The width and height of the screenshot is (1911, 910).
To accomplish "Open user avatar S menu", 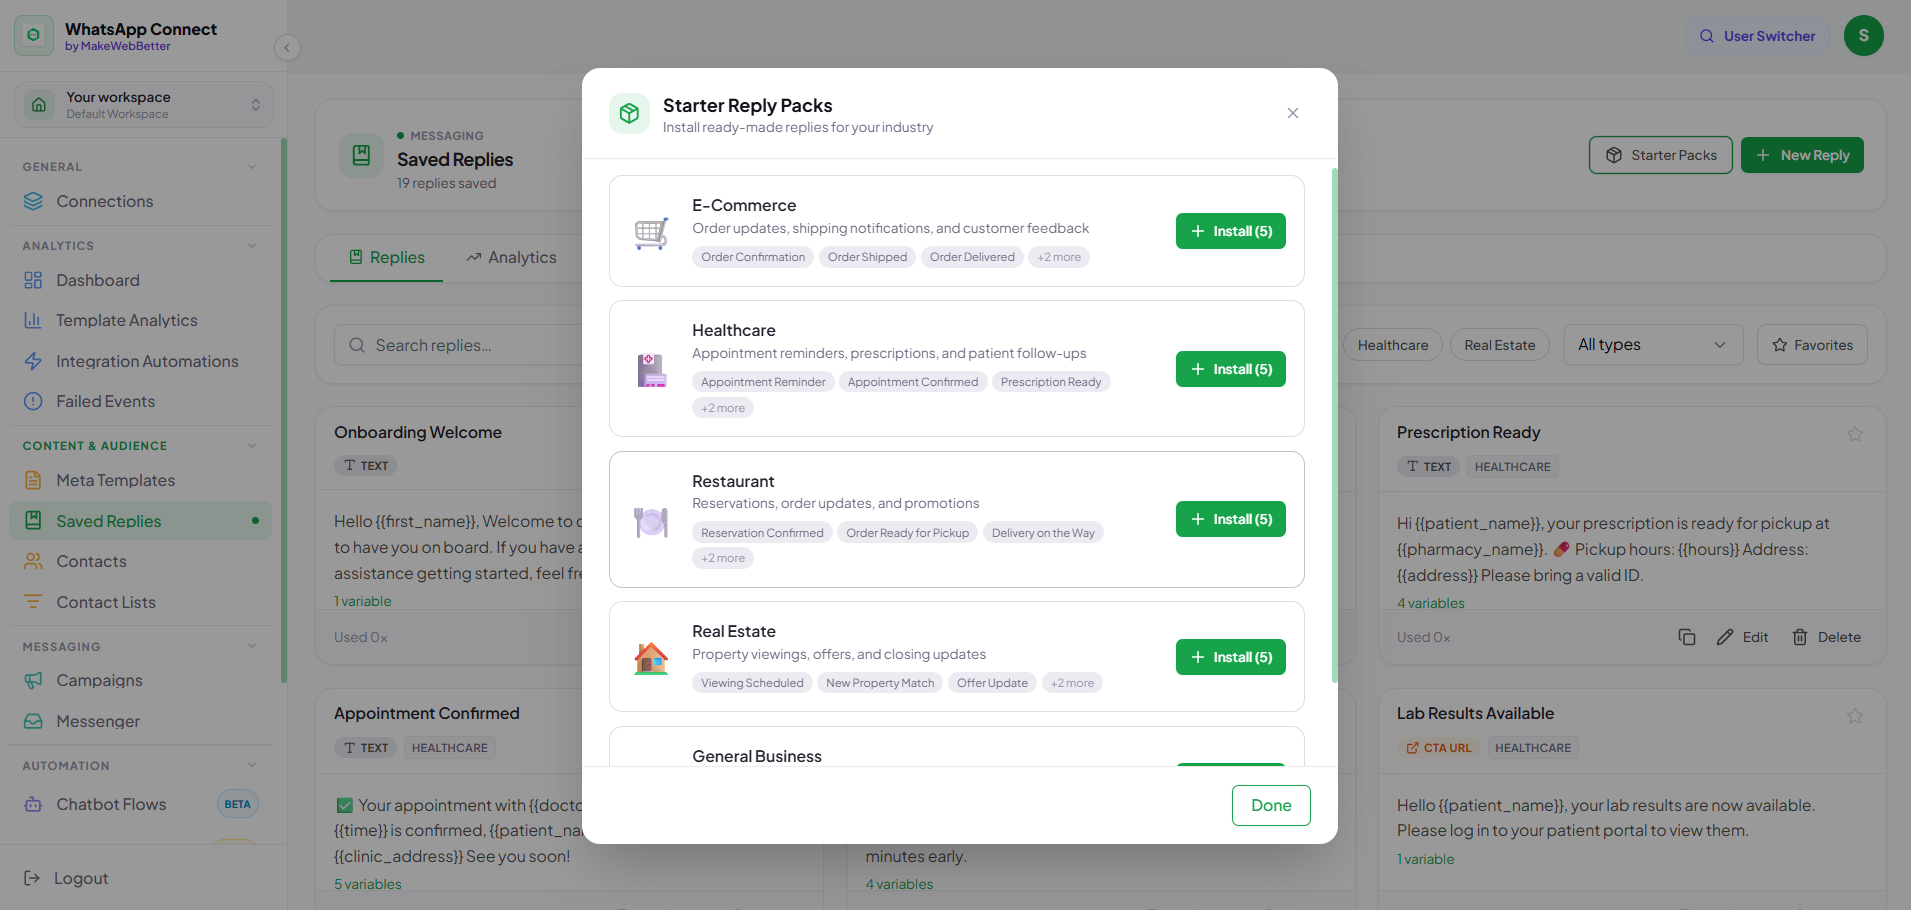I will tap(1863, 36).
